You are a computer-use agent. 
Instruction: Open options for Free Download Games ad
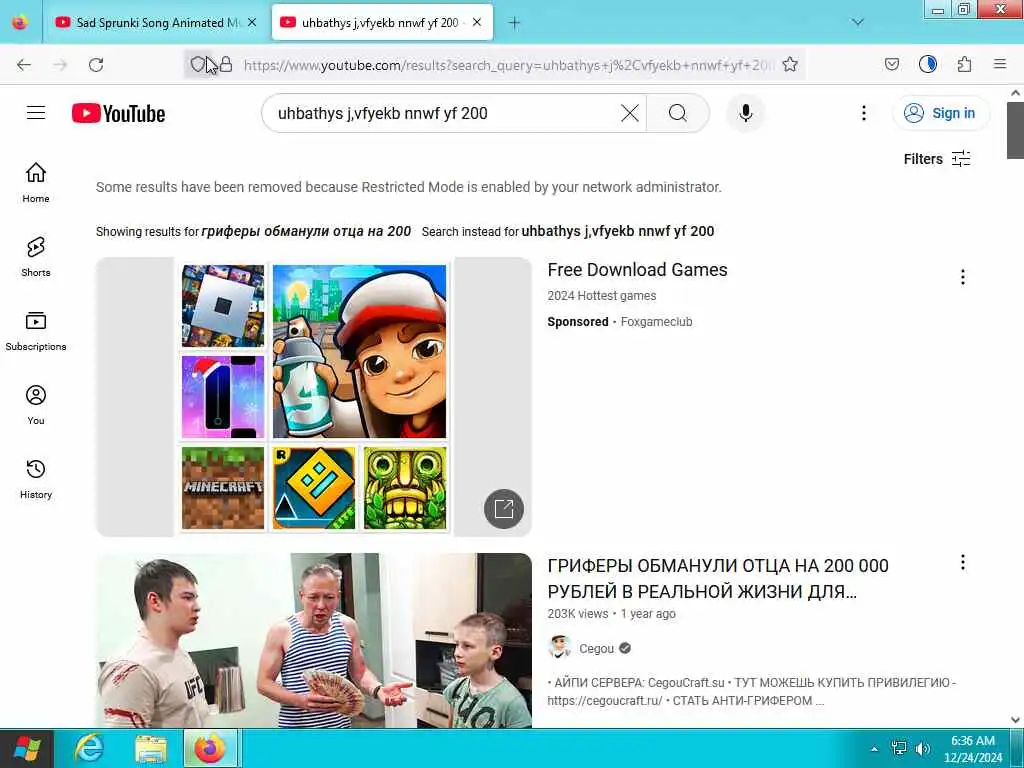point(962,277)
